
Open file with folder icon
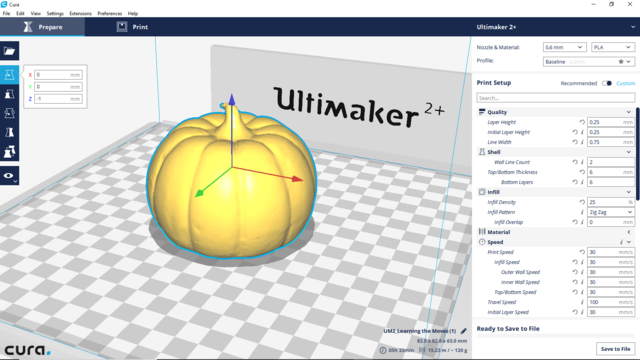[9, 51]
